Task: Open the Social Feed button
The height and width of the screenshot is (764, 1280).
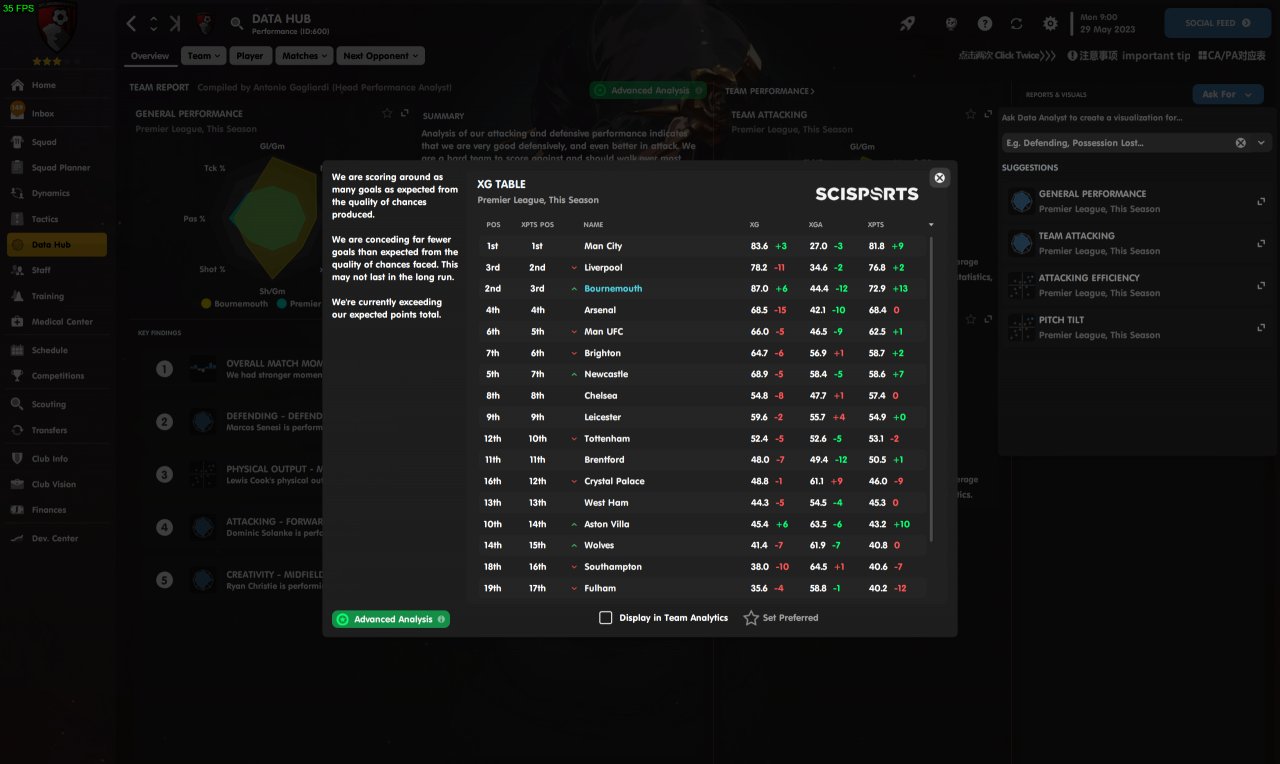Action: click(x=1217, y=23)
